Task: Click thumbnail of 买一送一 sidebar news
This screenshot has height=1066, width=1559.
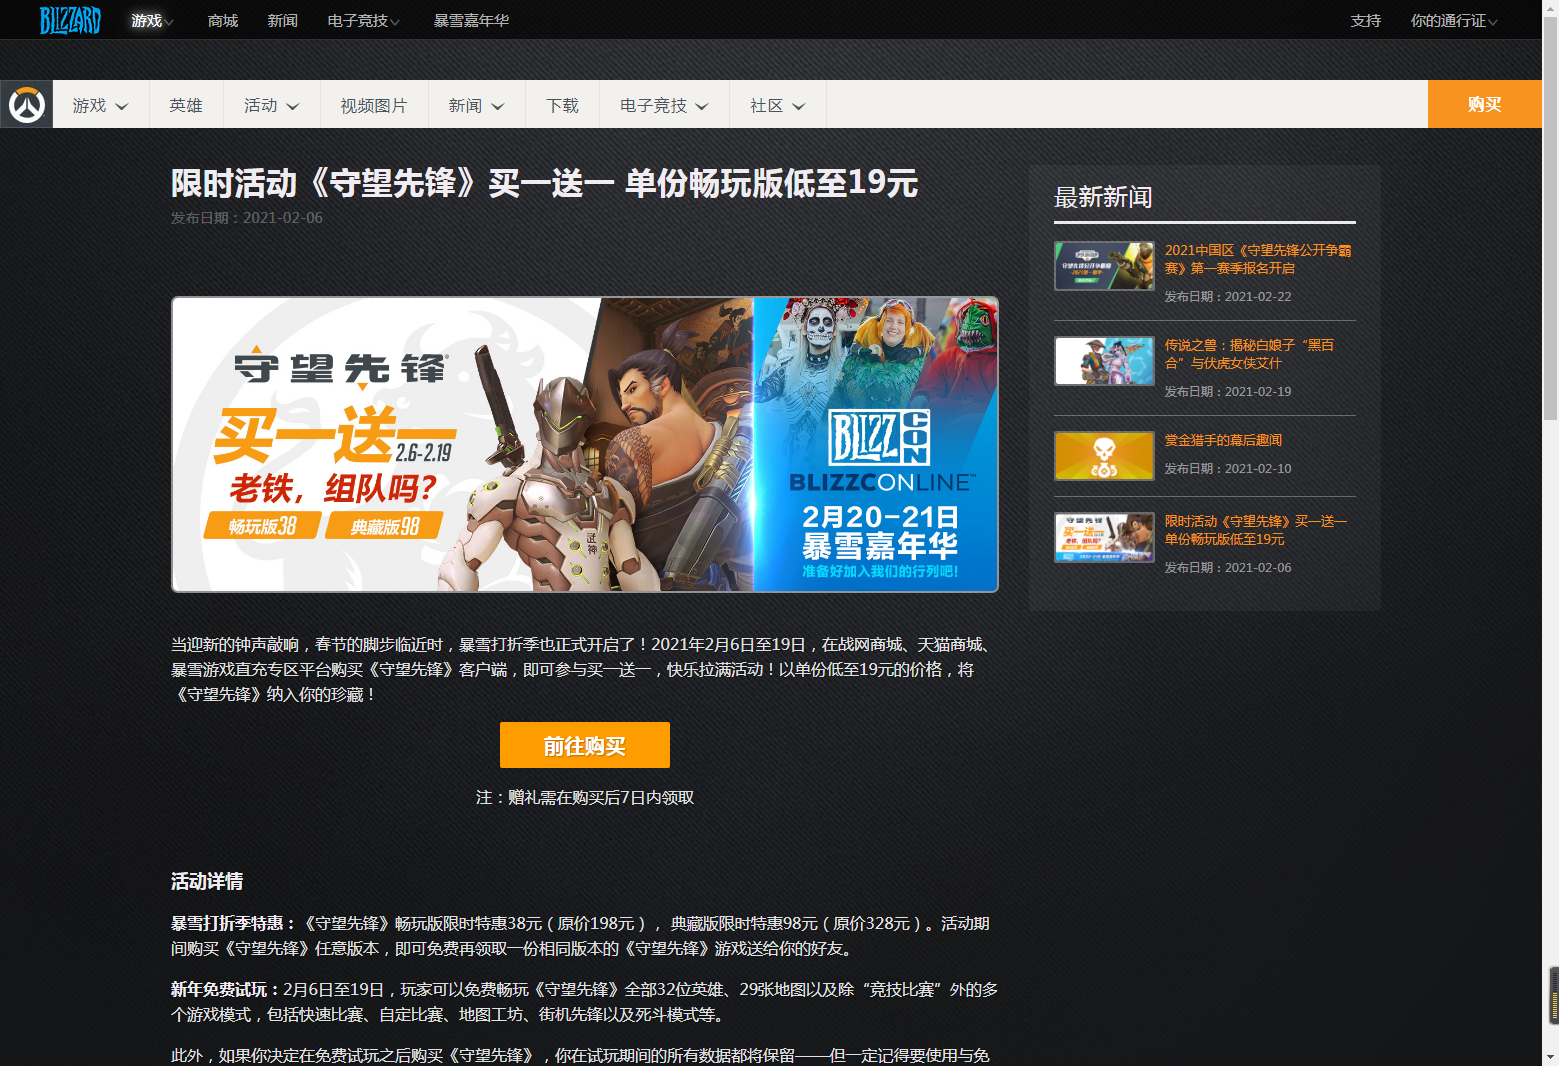Action: [1104, 537]
